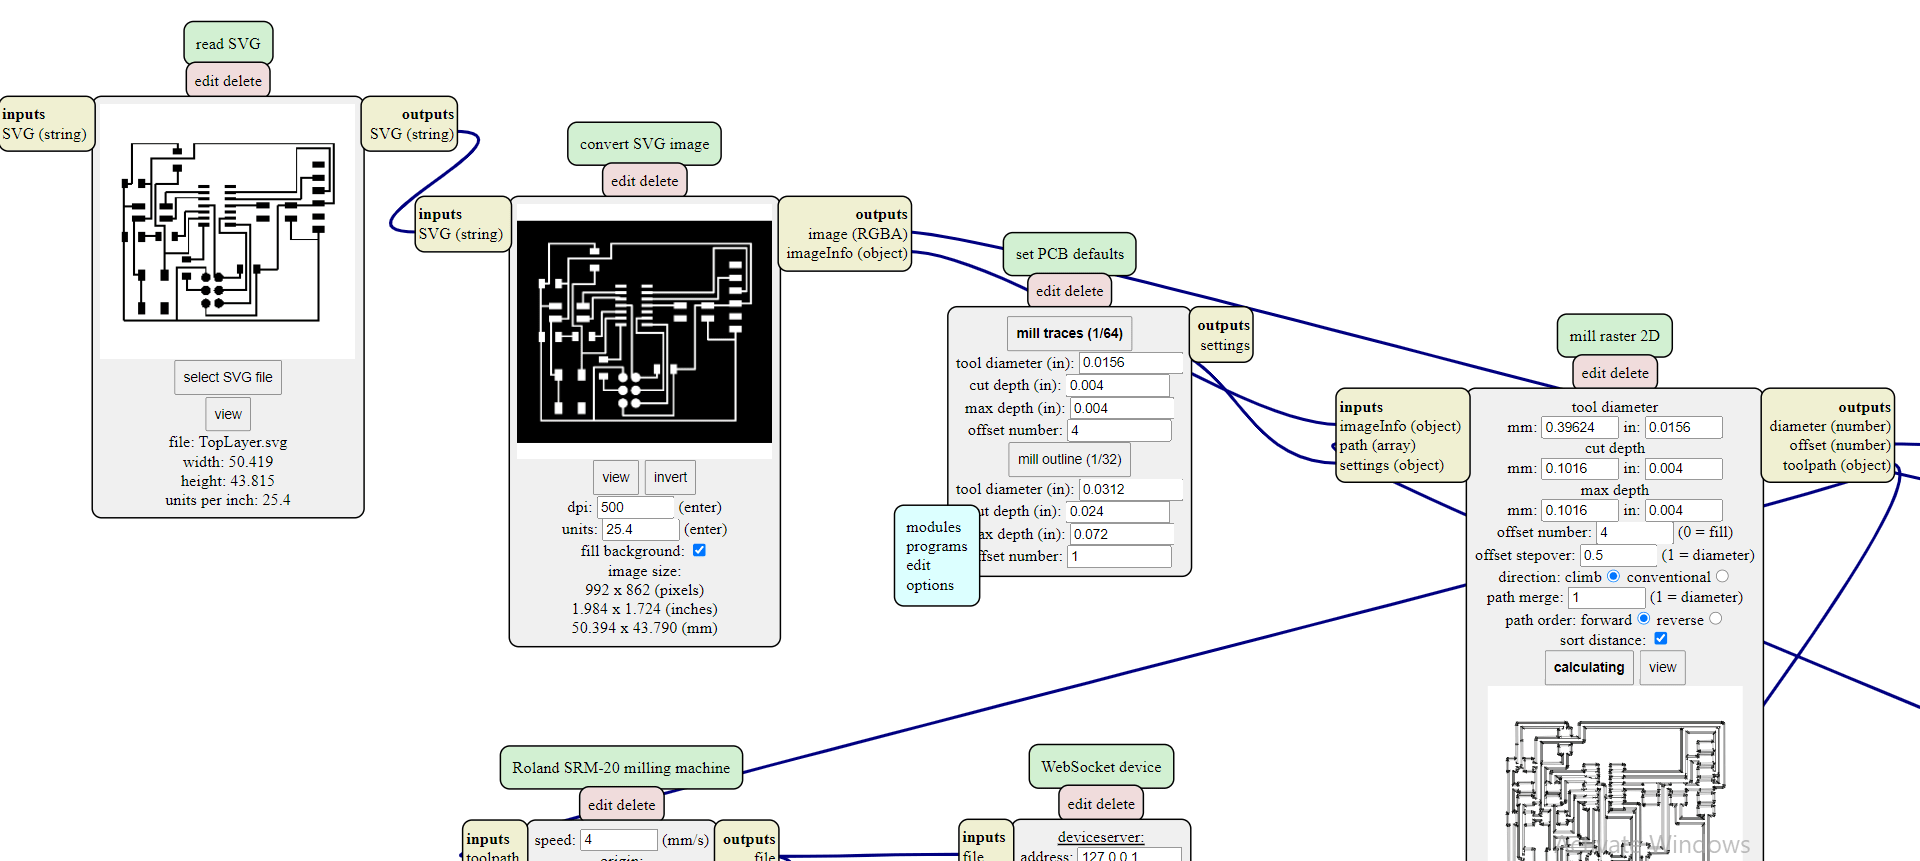This screenshot has width=1920, height=861.
Task: Click the 'read SVG' module title
Action: tap(228, 44)
